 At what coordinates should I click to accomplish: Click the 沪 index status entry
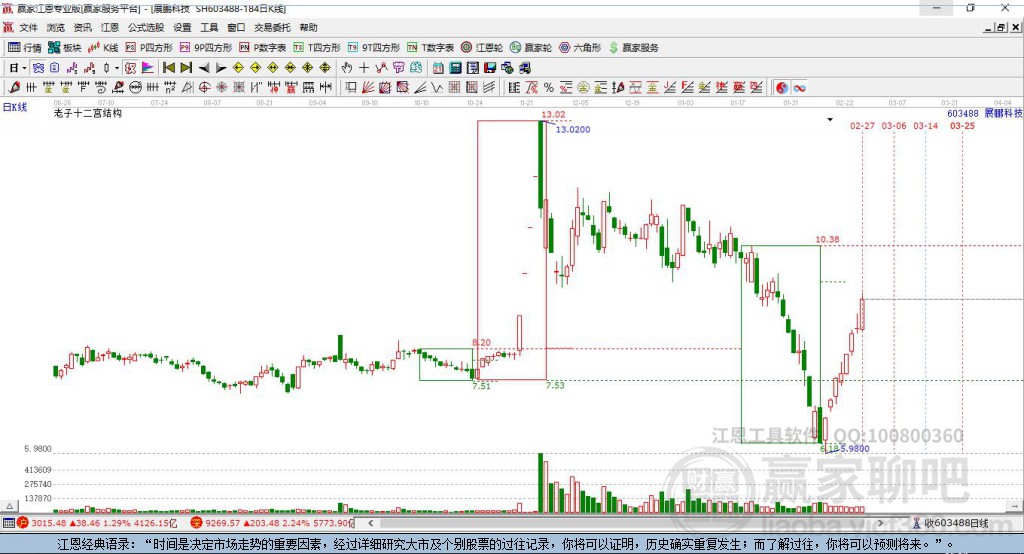(x=97, y=523)
